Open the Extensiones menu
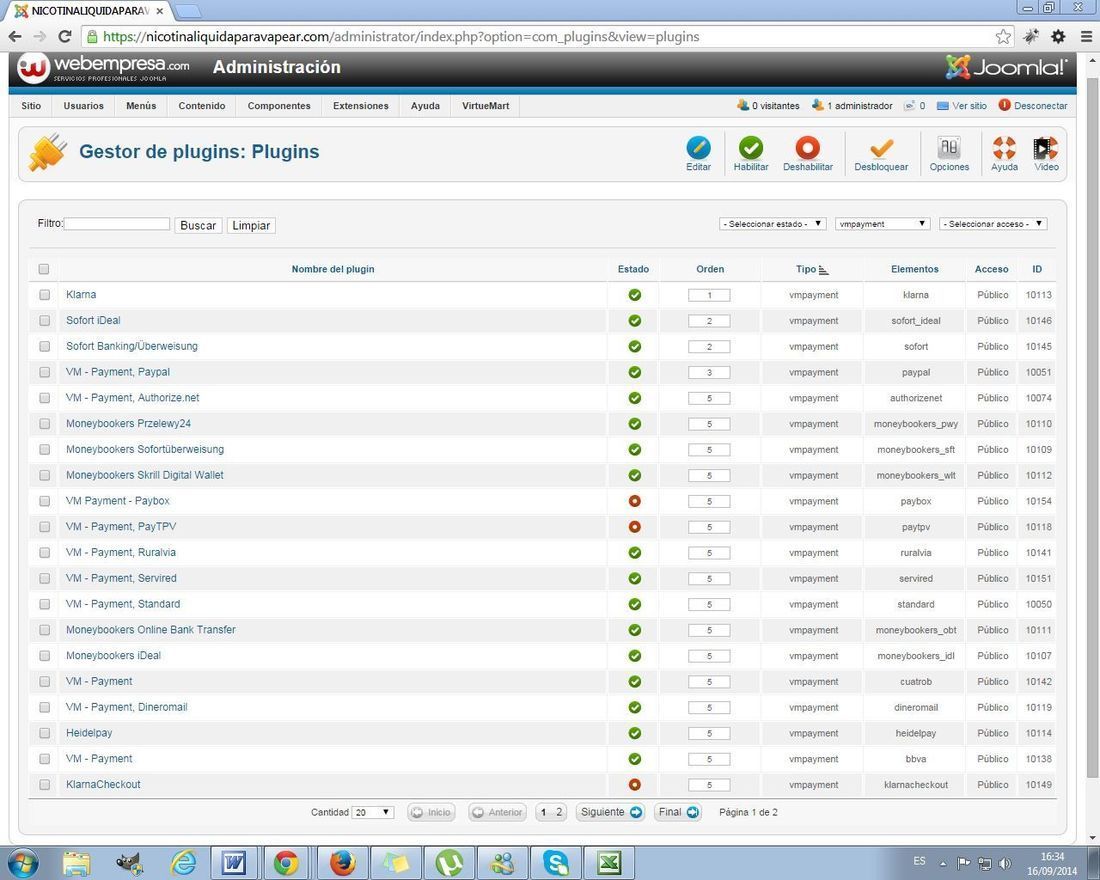1100x880 pixels. point(361,106)
